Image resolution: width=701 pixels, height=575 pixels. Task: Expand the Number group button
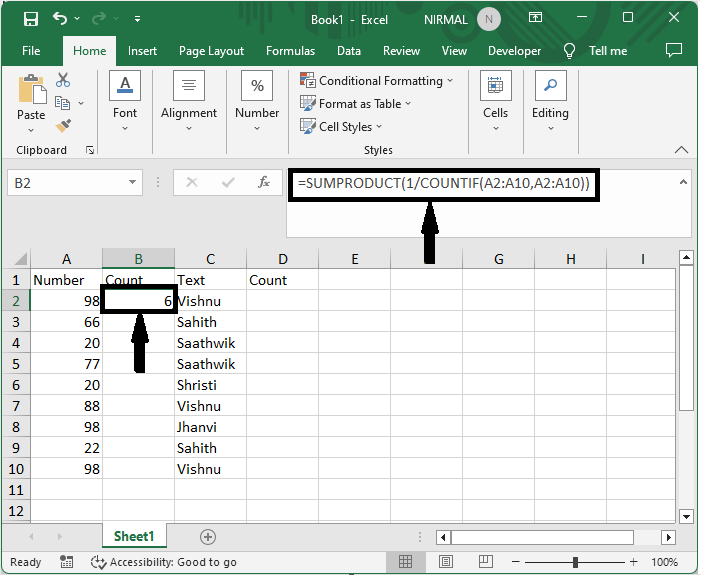(257, 101)
